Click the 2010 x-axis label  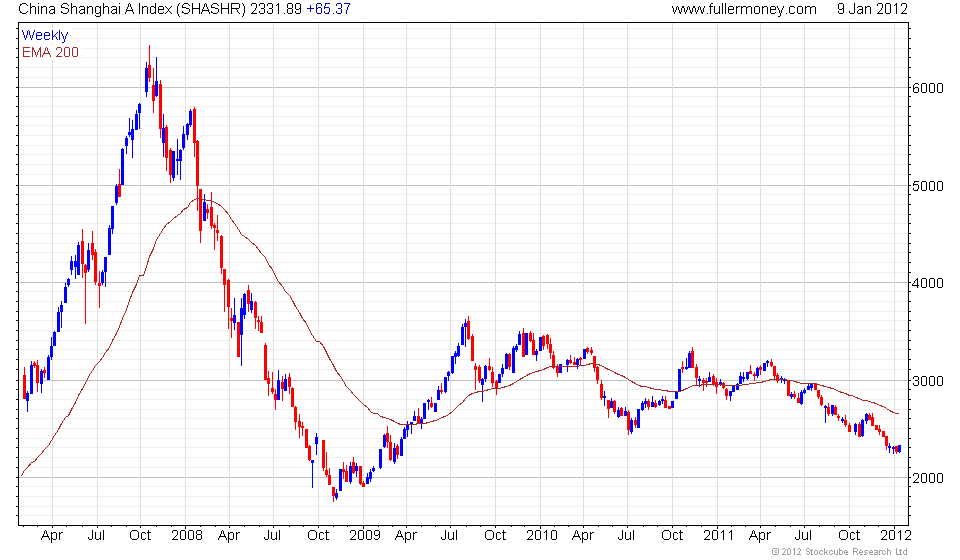coord(542,536)
